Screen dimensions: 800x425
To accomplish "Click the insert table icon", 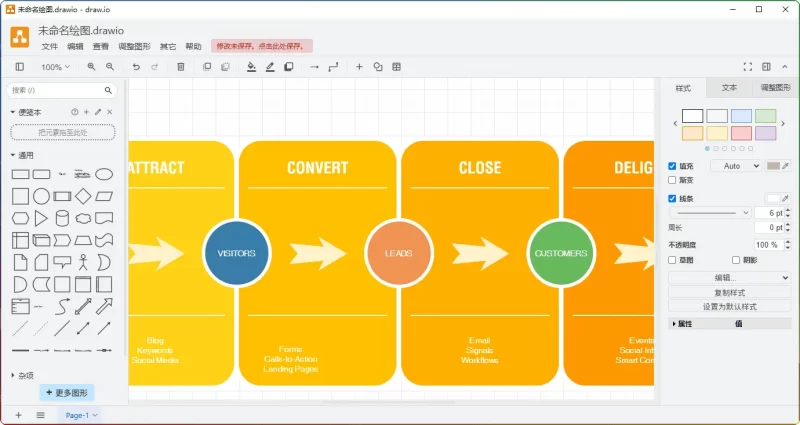I will pyautogui.click(x=397, y=67).
